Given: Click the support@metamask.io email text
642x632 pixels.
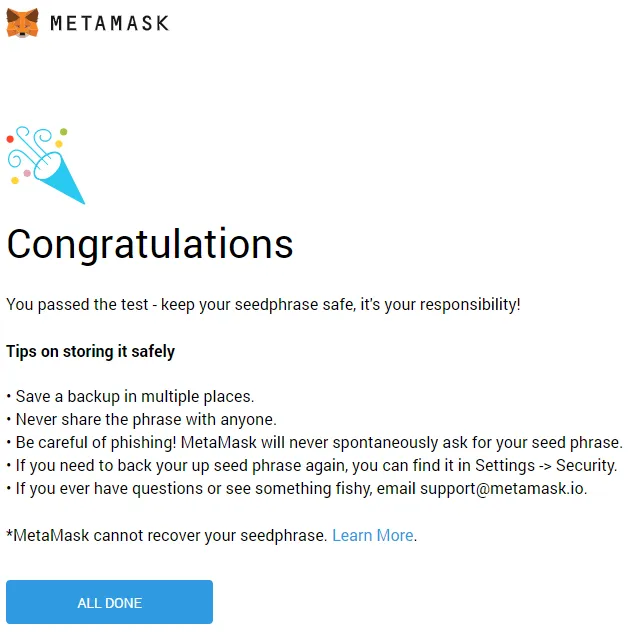Looking at the screenshot, I should pos(502,489).
